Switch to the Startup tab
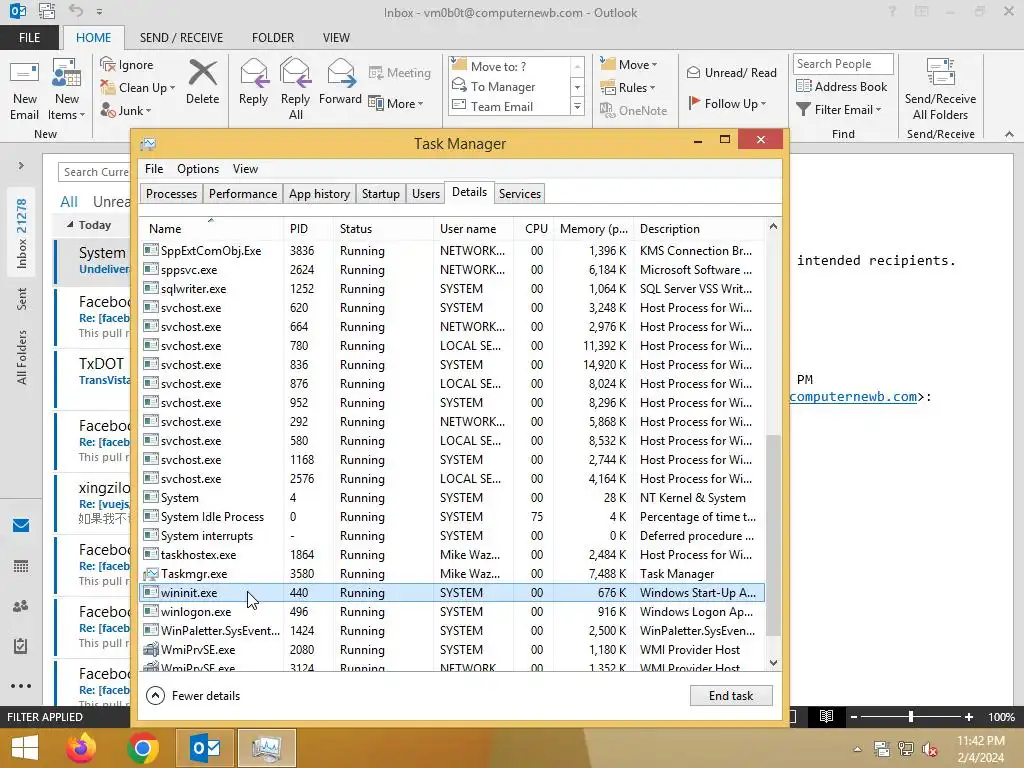1024x768 pixels. point(381,194)
